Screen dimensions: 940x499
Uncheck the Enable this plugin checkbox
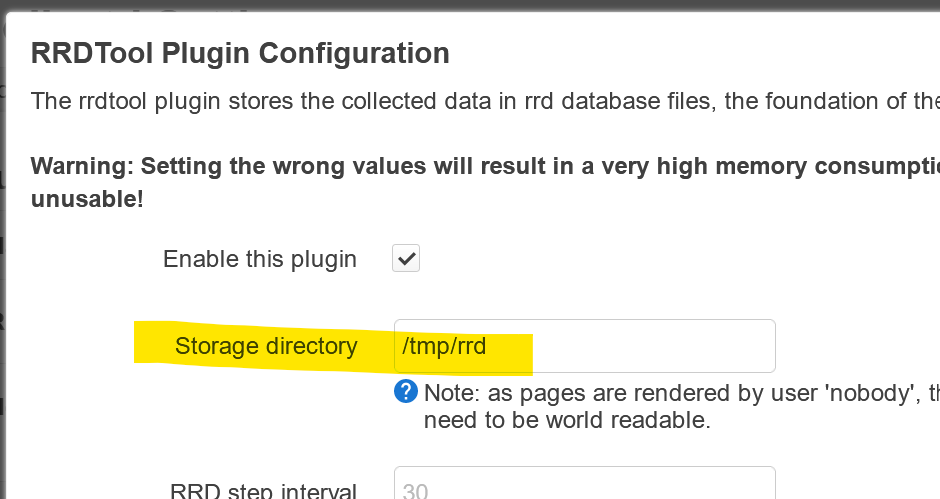click(x=406, y=258)
